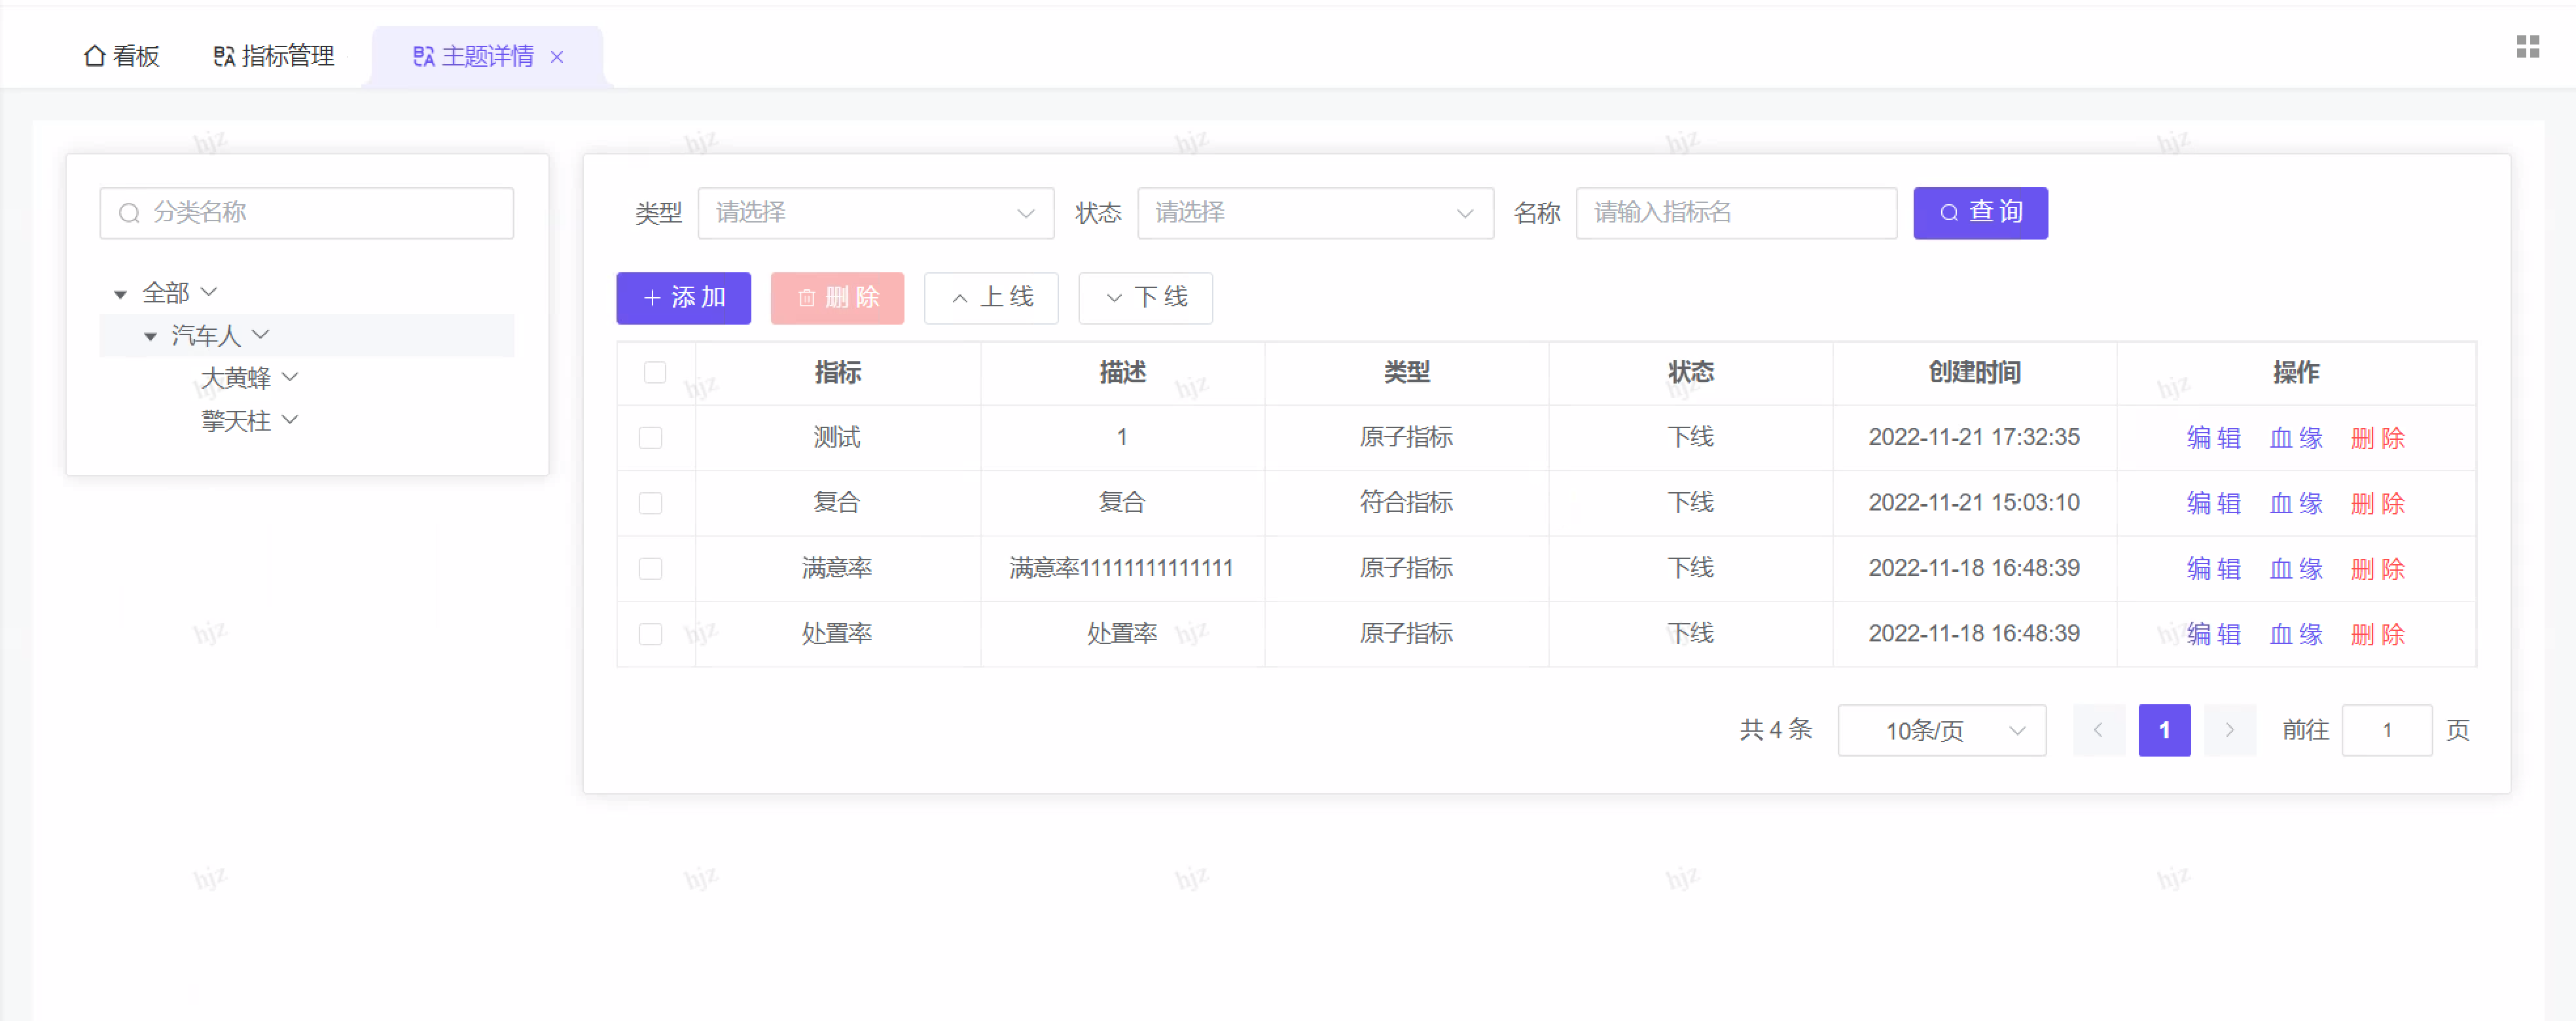Click the search icon in 分类名称 field

(129, 213)
